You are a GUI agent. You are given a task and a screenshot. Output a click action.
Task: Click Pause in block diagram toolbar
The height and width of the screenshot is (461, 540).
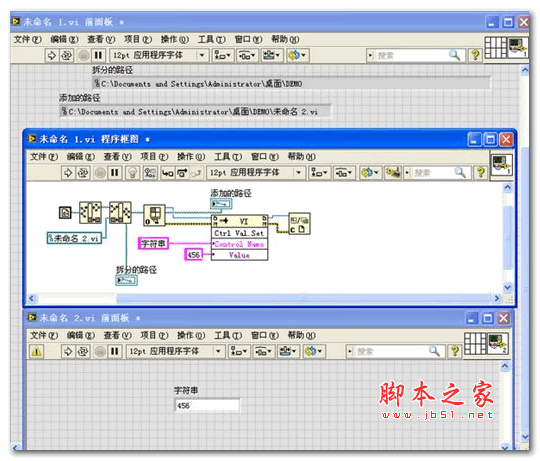point(115,172)
